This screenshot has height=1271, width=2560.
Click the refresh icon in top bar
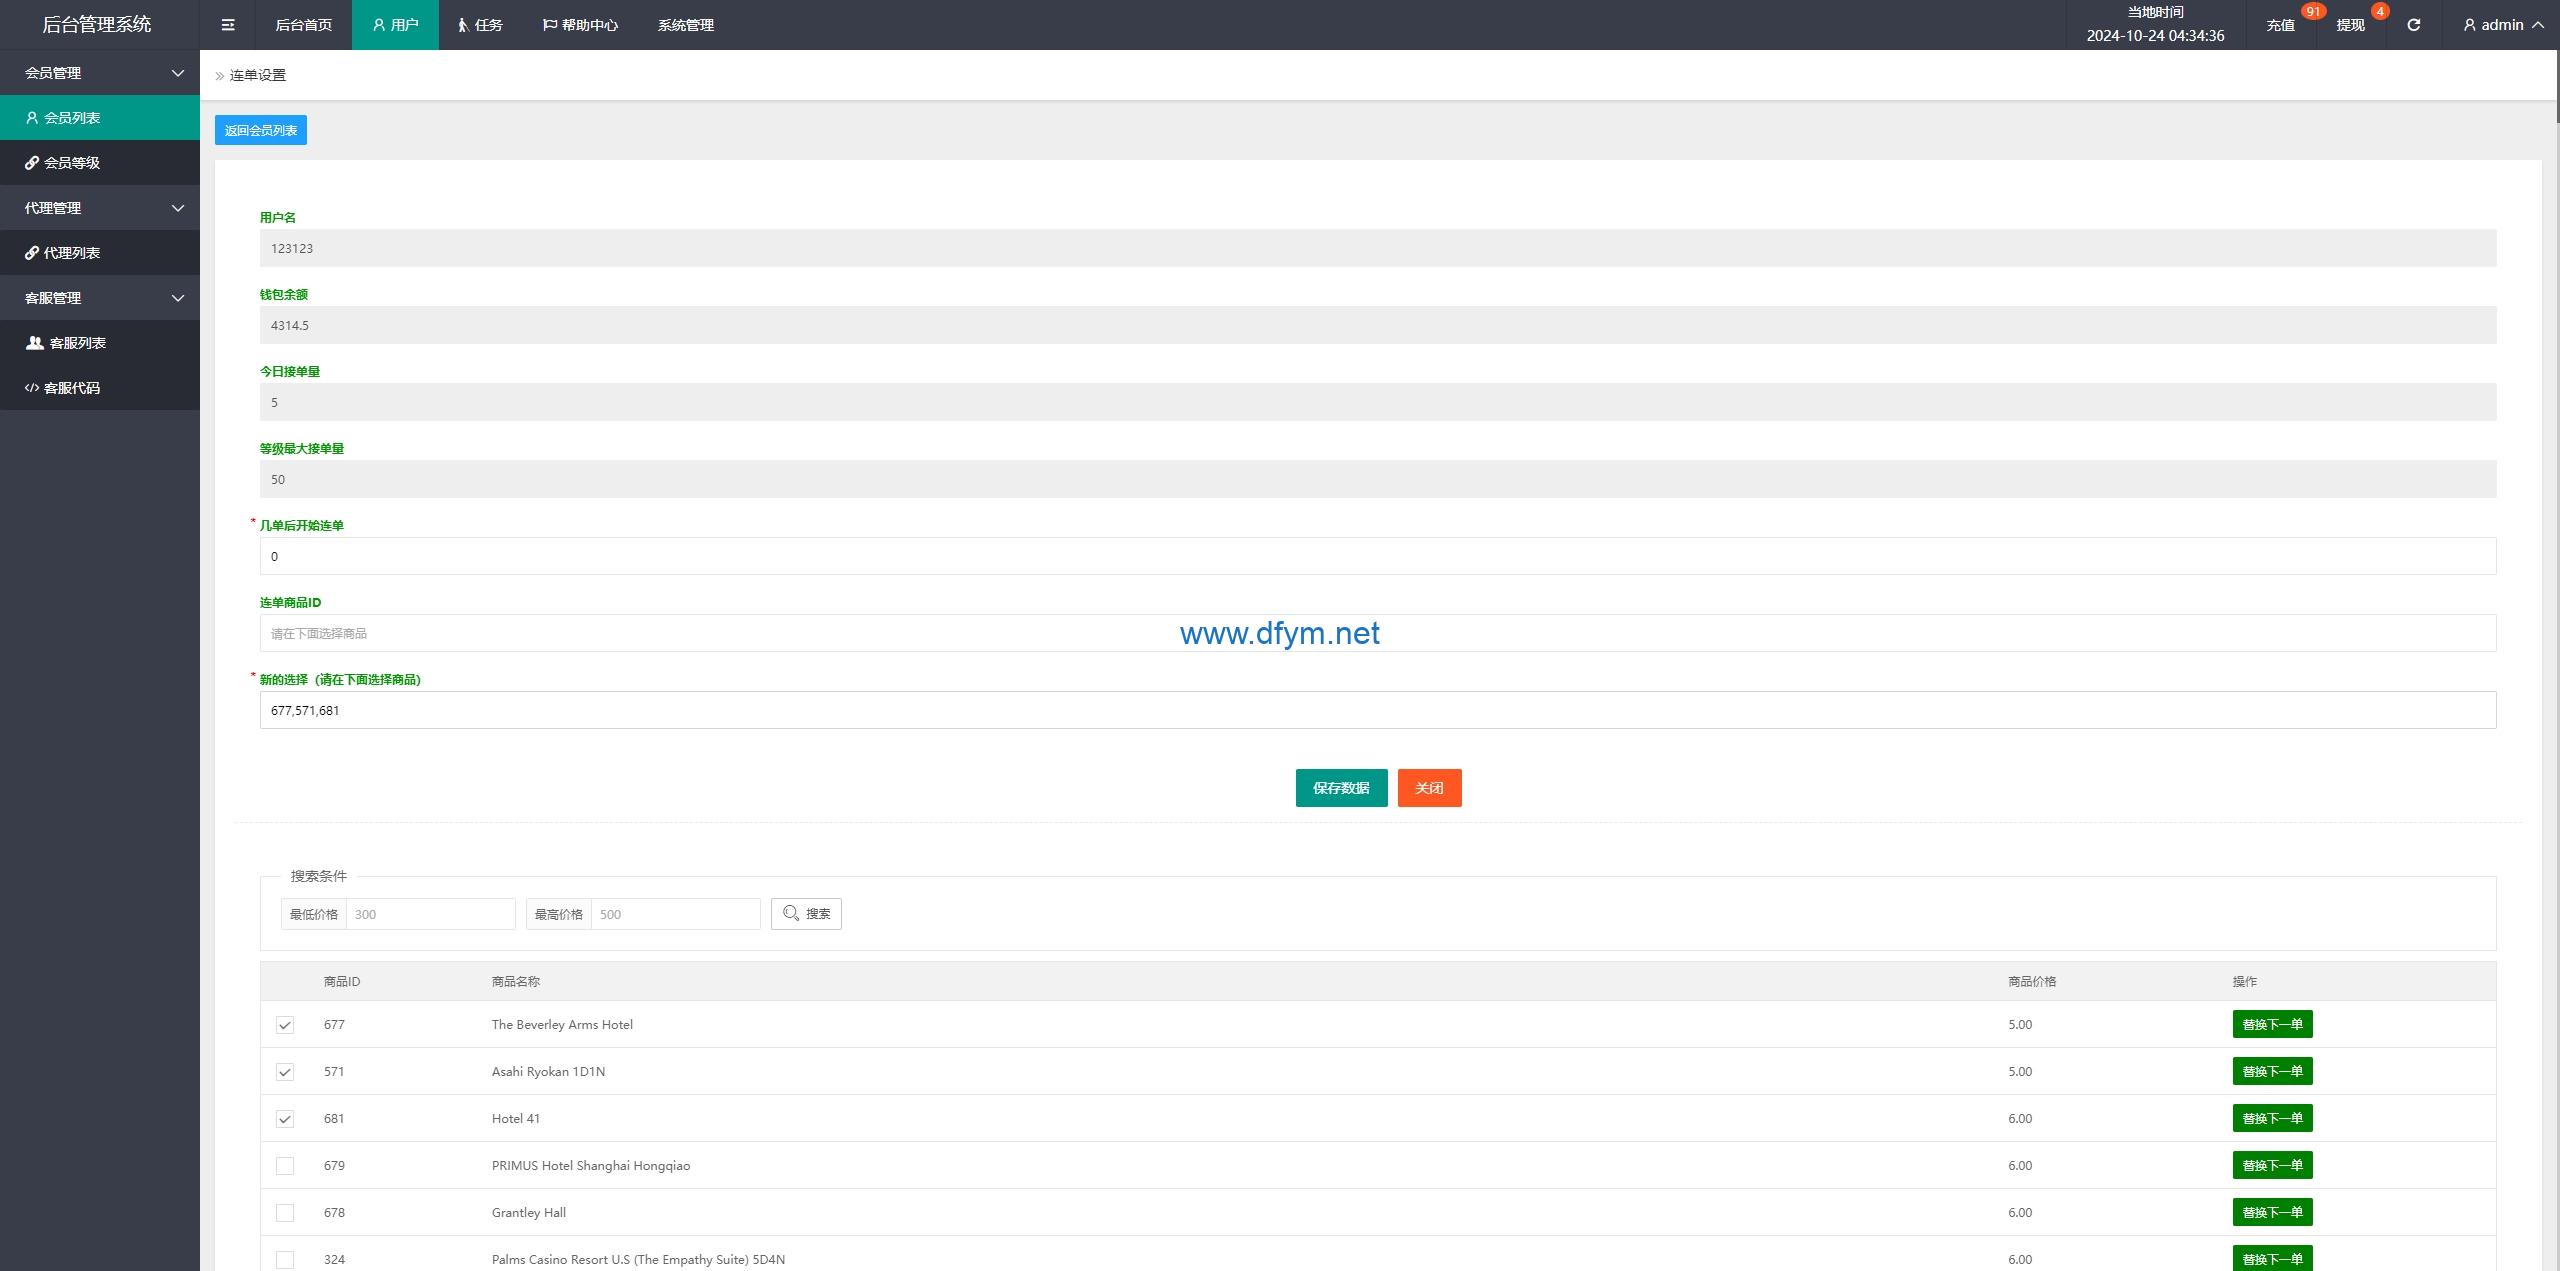pyautogui.click(x=2413, y=25)
